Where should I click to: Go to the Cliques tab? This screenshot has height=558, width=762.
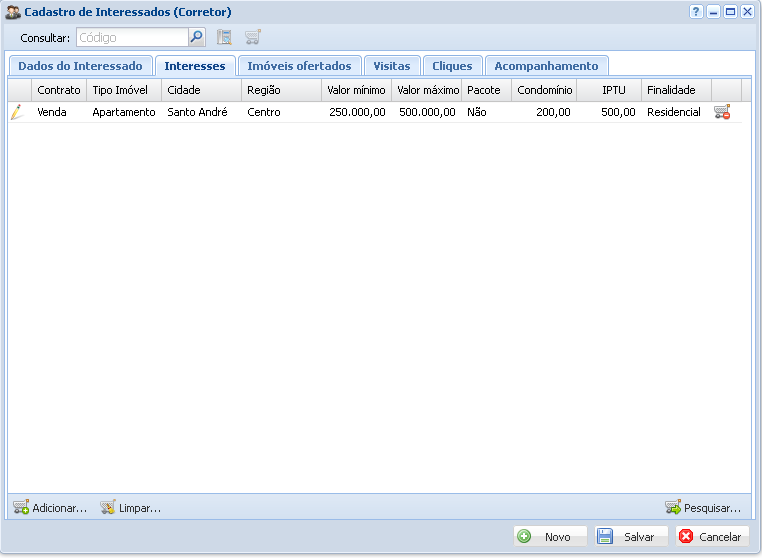pyautogui.click(x=452, y=66)
